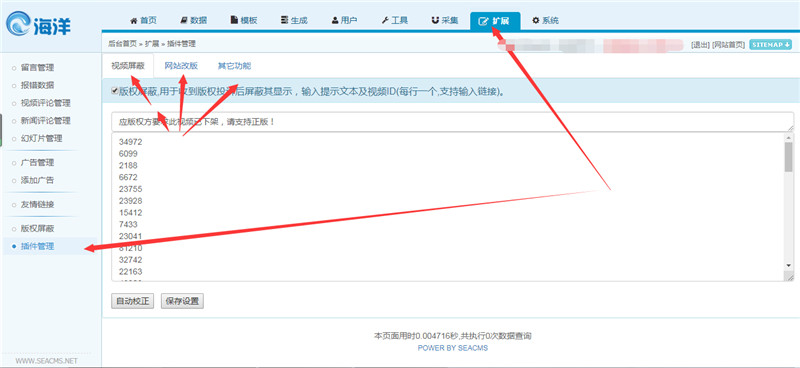Select 插件管理 in the sidebar
The width and height of the screenshot is (800, 368).
[37, 247]
